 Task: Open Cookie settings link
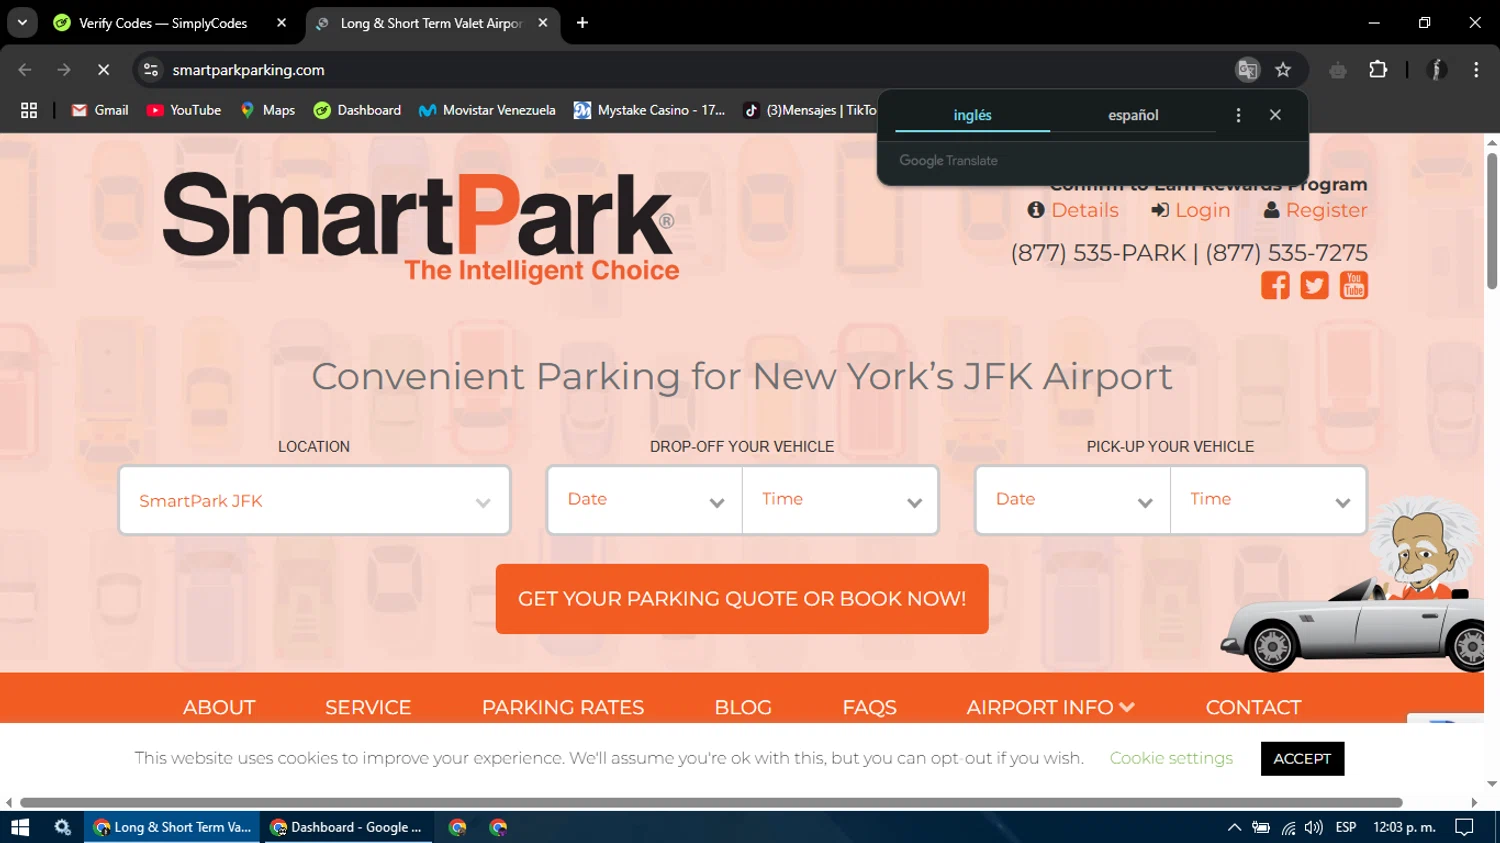point(1171,758)
